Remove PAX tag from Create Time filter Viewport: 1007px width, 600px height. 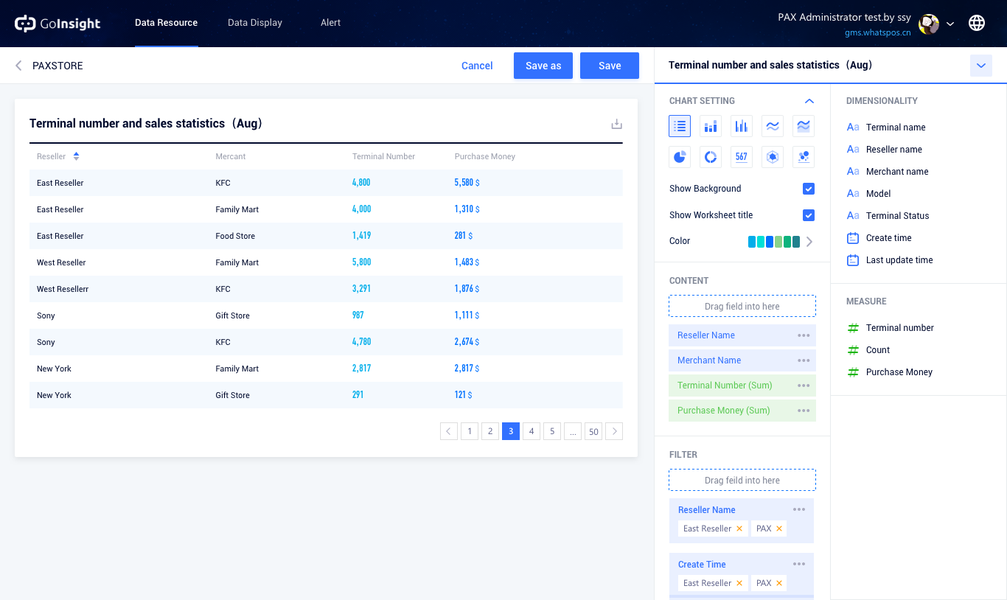pyautogui.click(x=779, y=583)
